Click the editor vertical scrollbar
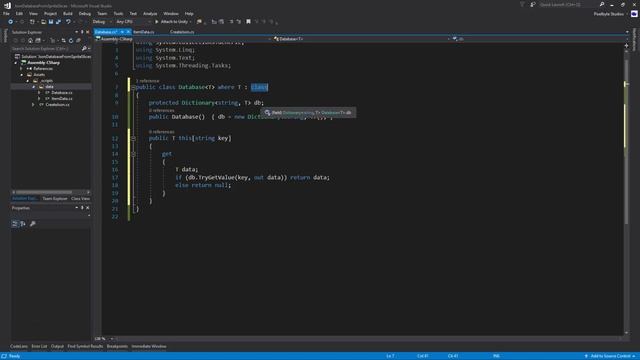 click(627, 142)
